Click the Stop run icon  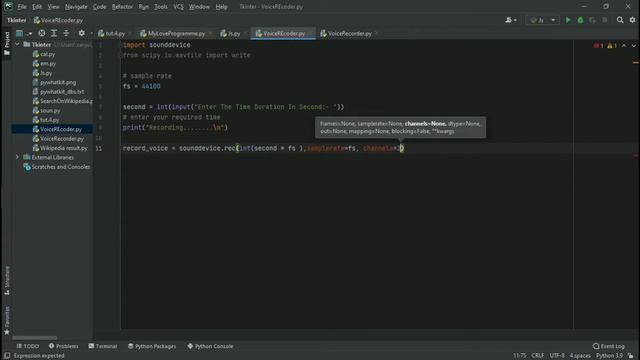click(x=604, y=20)
